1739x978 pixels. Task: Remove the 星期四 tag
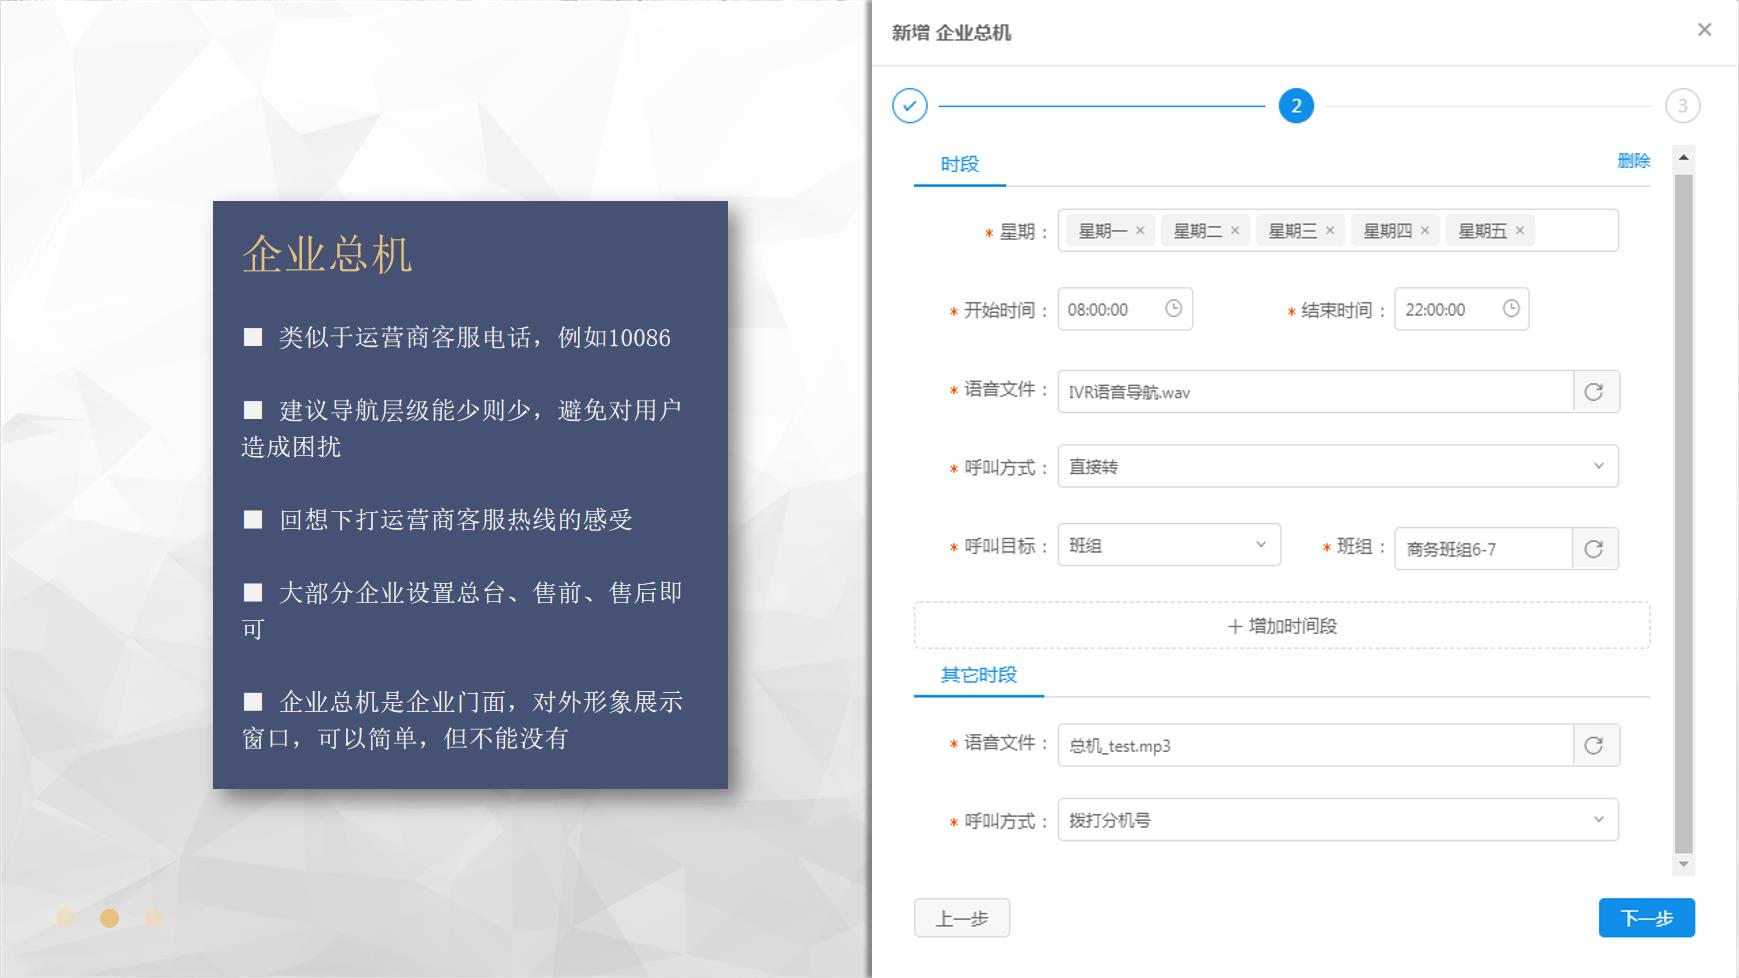point(1425,230)
